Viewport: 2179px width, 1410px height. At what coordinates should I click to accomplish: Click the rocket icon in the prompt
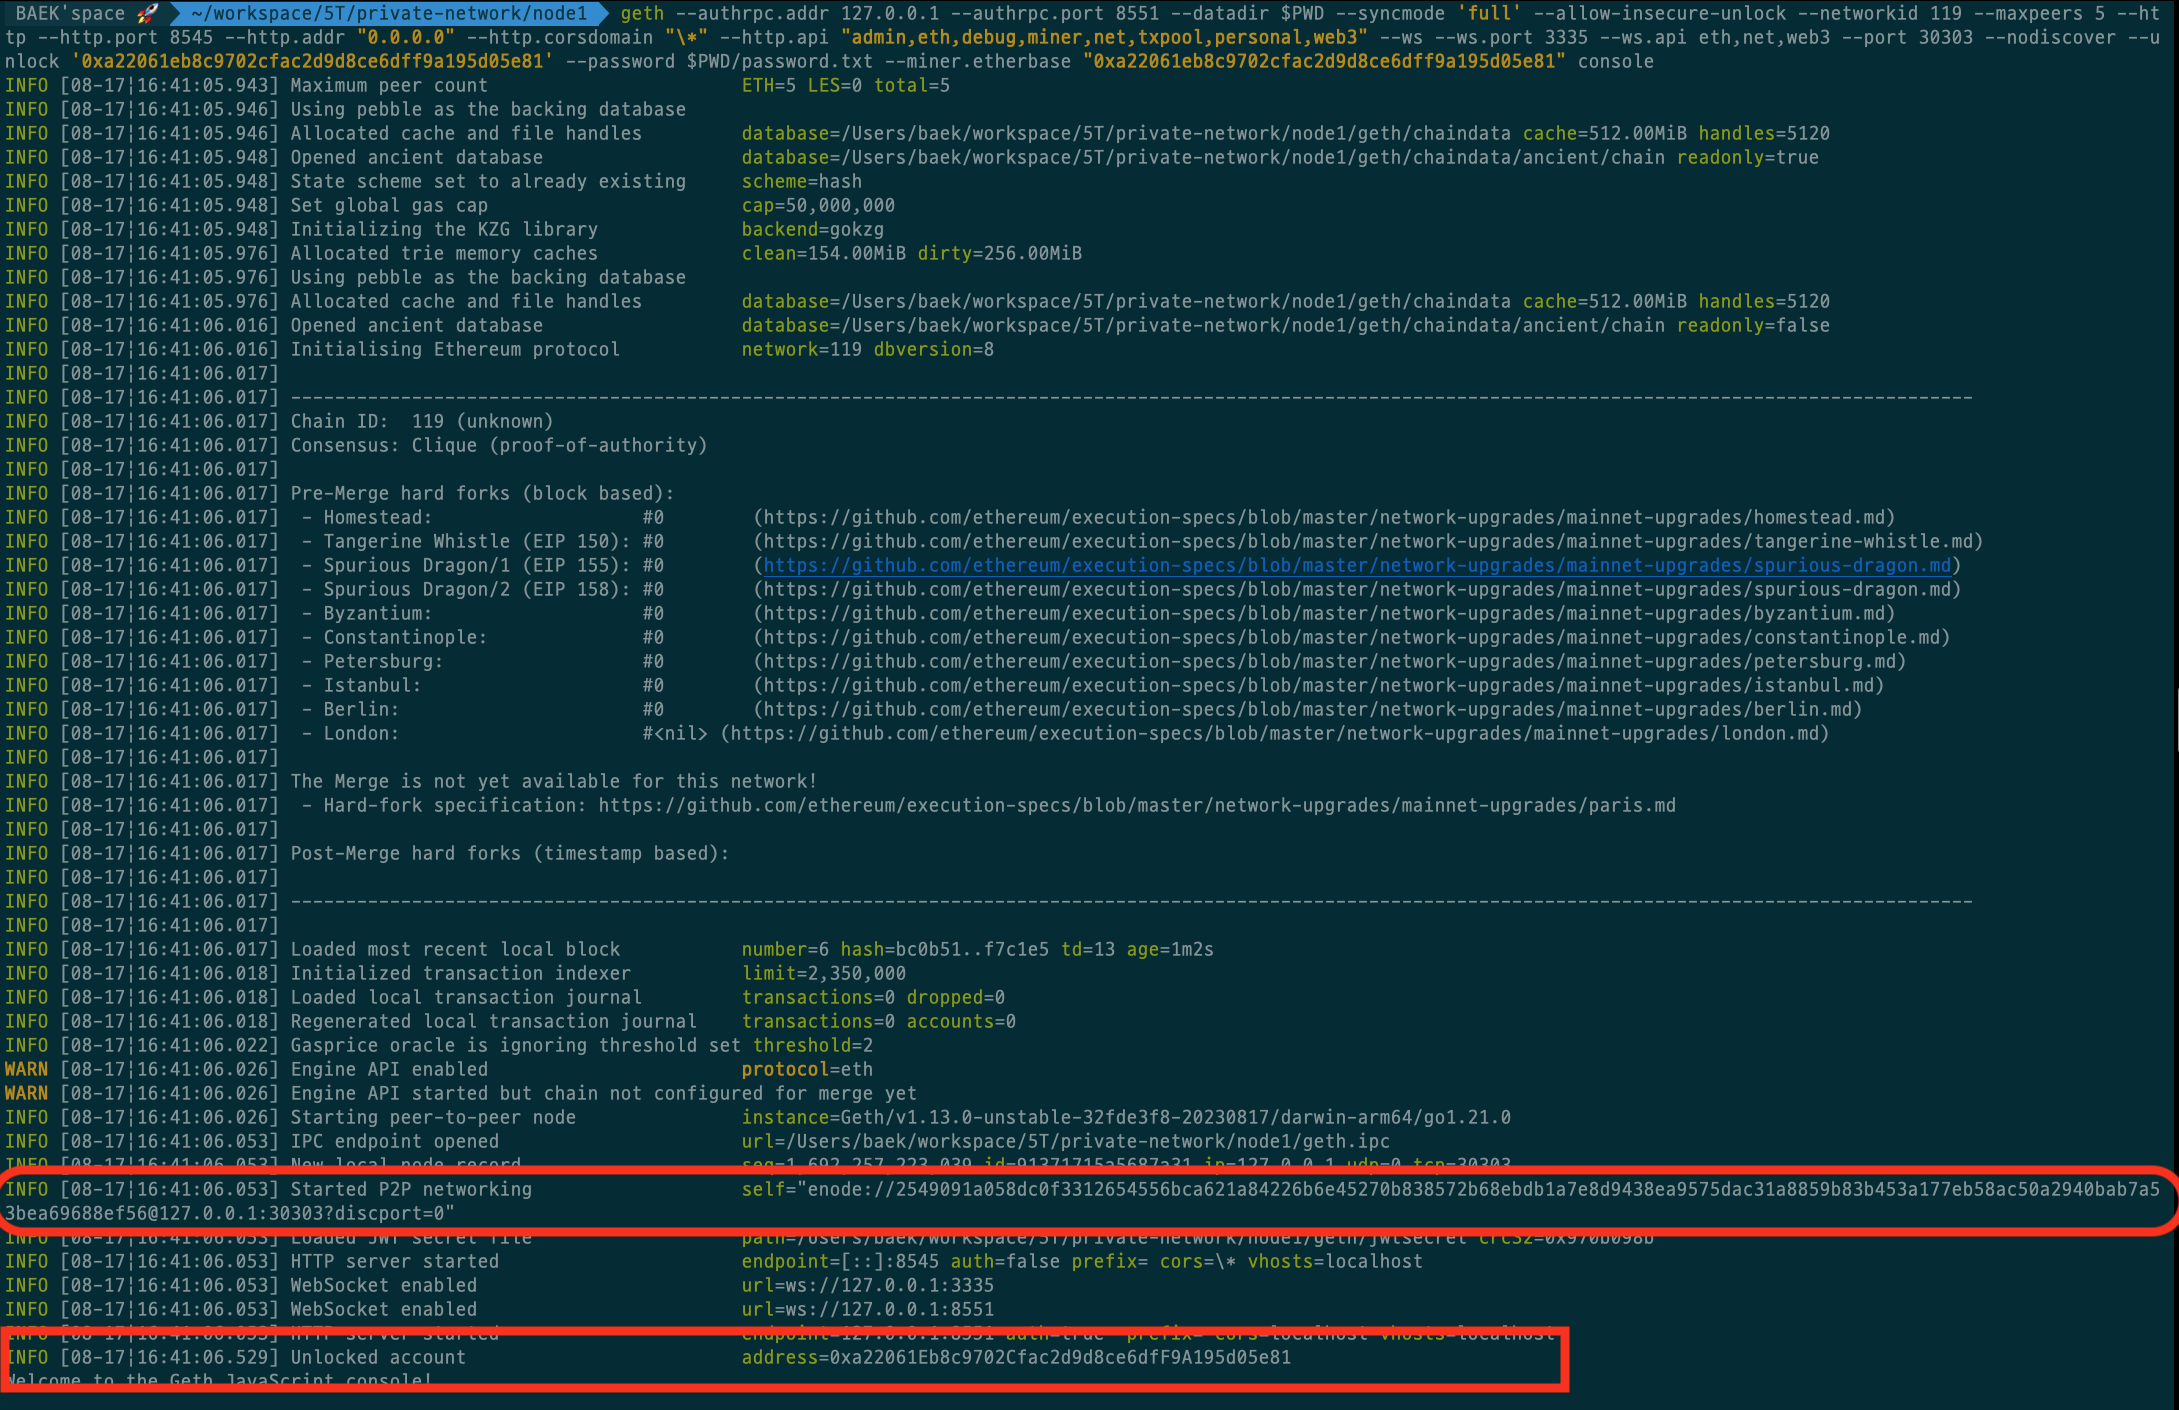148,13
